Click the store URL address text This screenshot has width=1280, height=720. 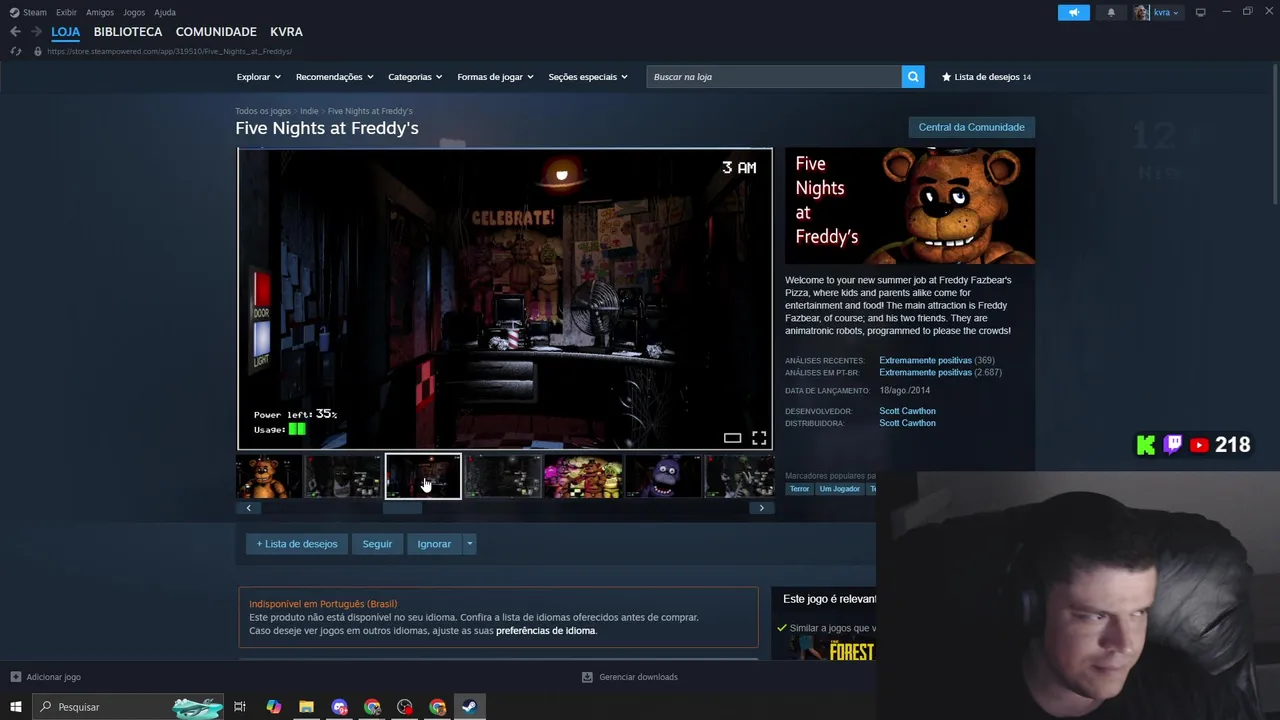169,51
